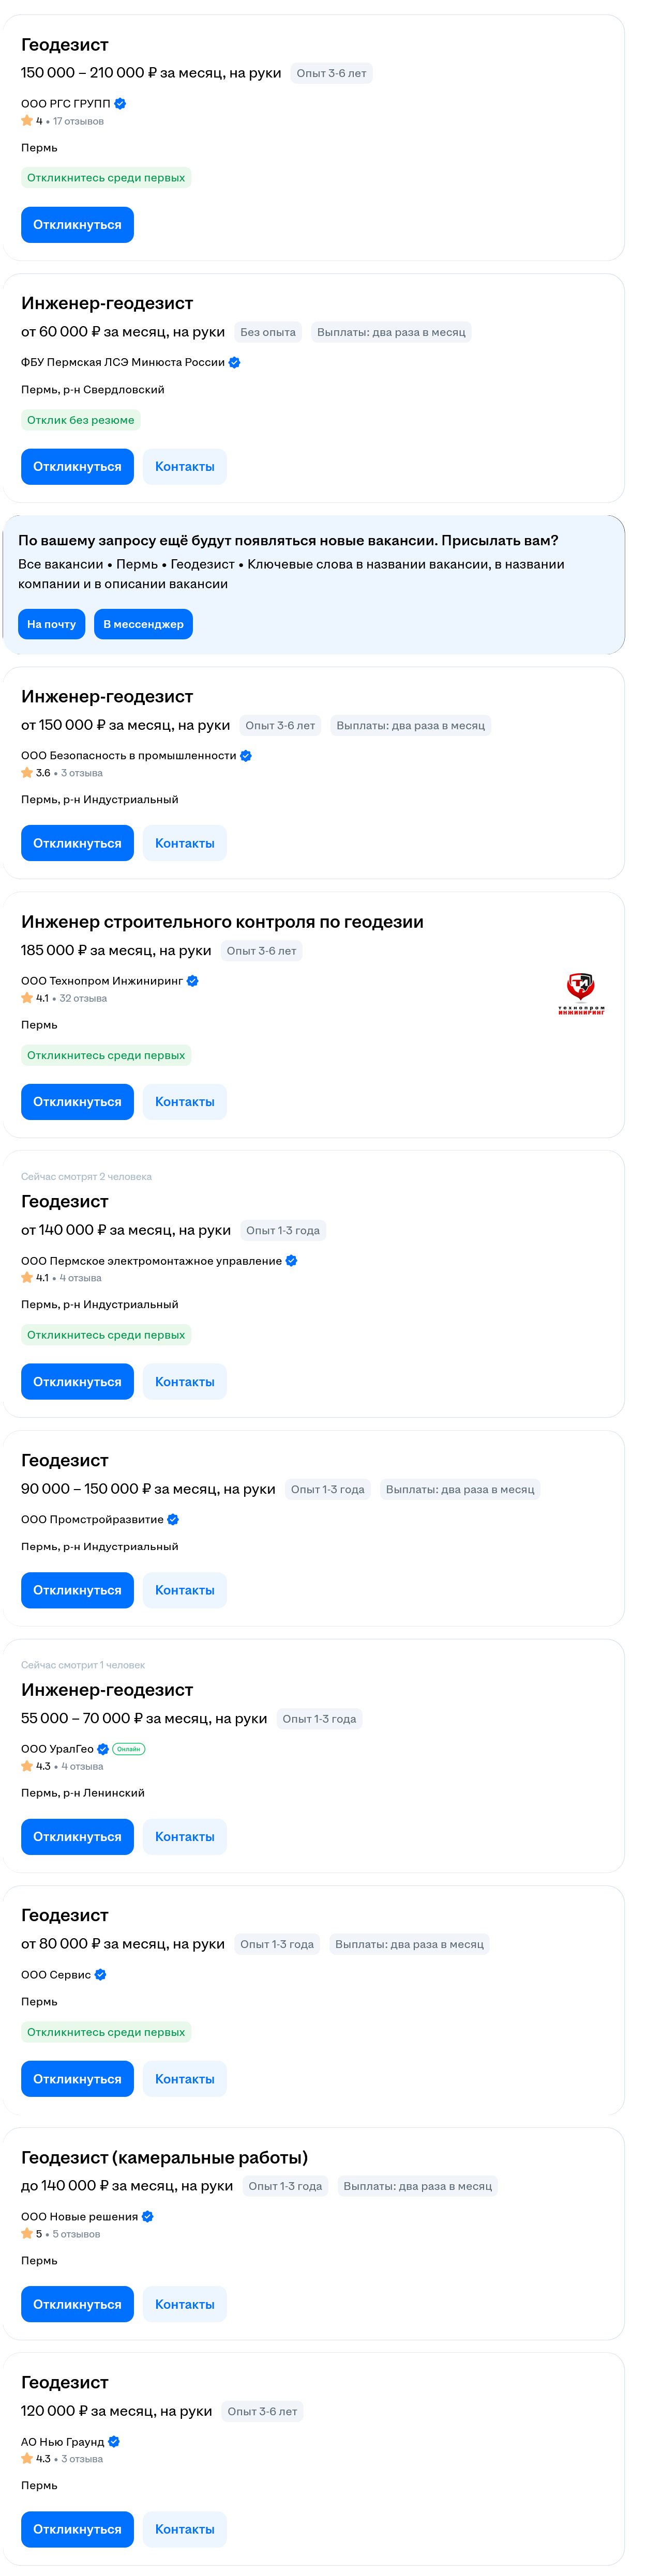Click the star icon under ООО Безопасность в промышленности
This screenshot has height=2576, width=647.
tap(27, 773)
